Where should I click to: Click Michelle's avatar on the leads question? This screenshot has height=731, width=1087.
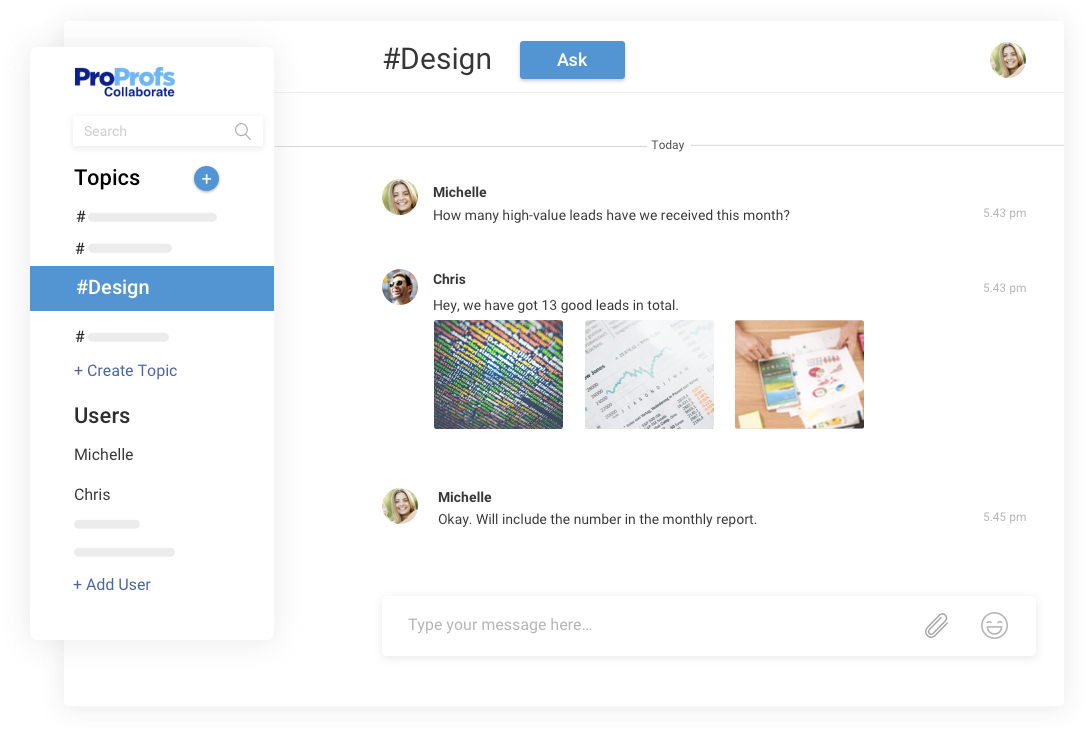[x=400, y=198]
